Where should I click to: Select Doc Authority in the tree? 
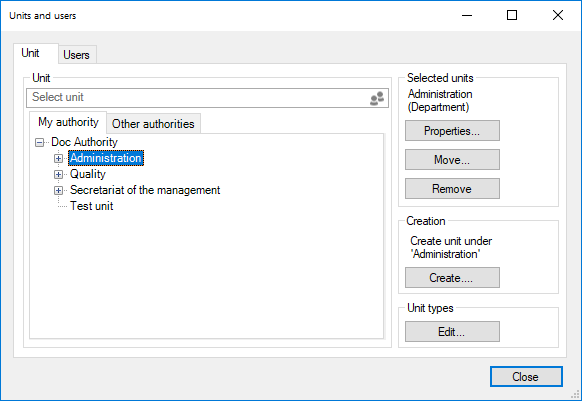point(84,142)
